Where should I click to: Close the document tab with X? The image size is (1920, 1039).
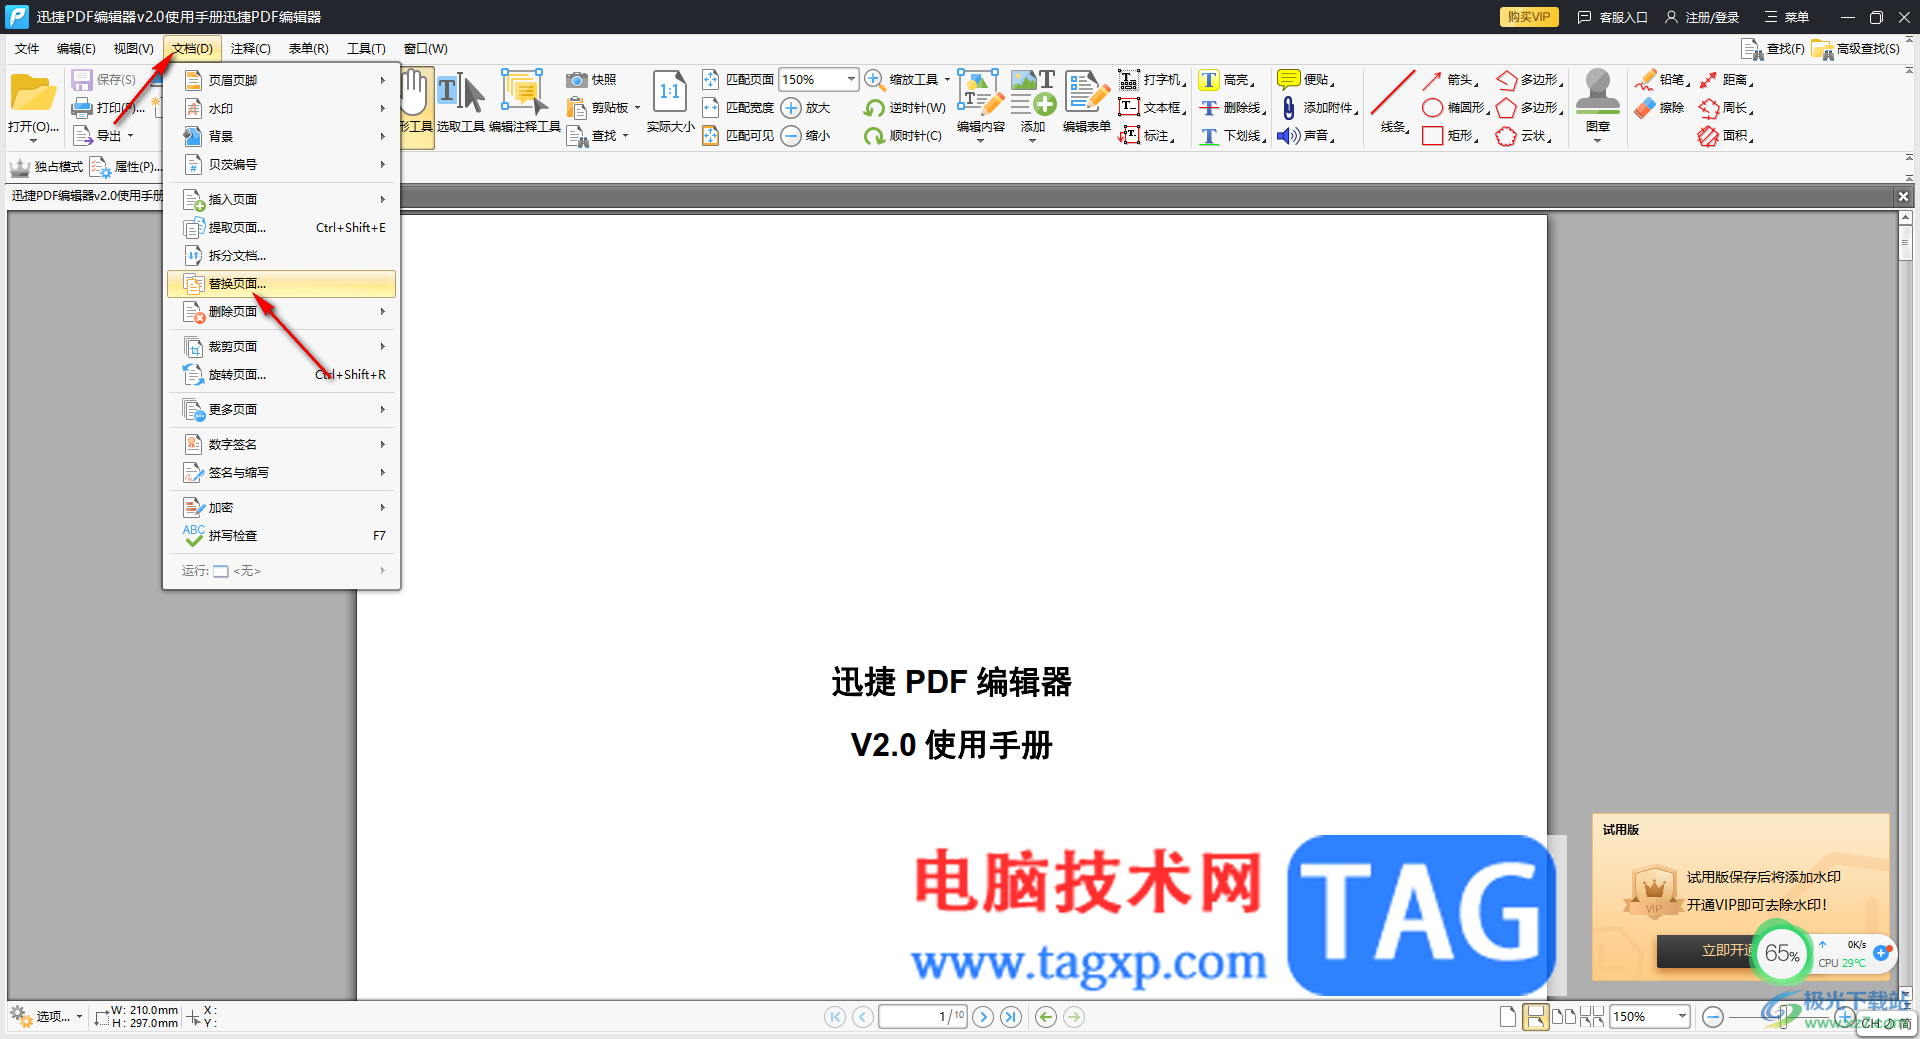1904,197
